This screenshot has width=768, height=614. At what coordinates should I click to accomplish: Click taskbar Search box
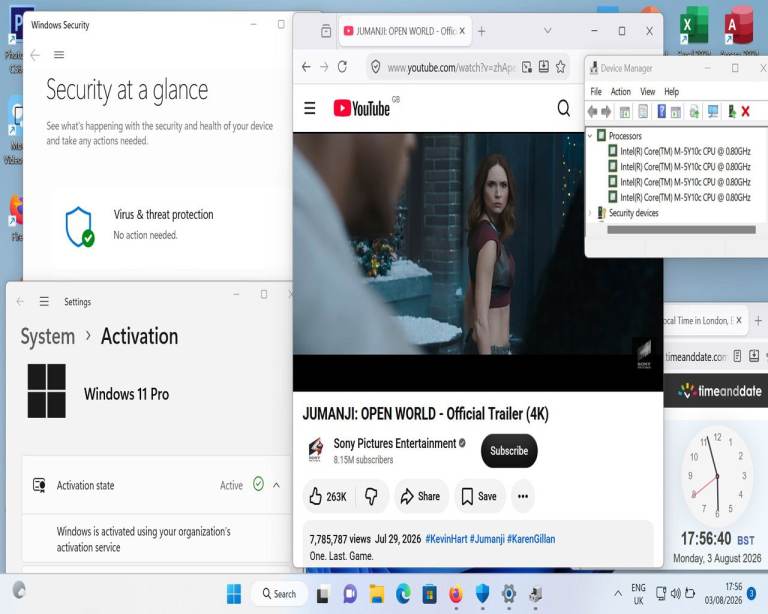tap(279, 594)
